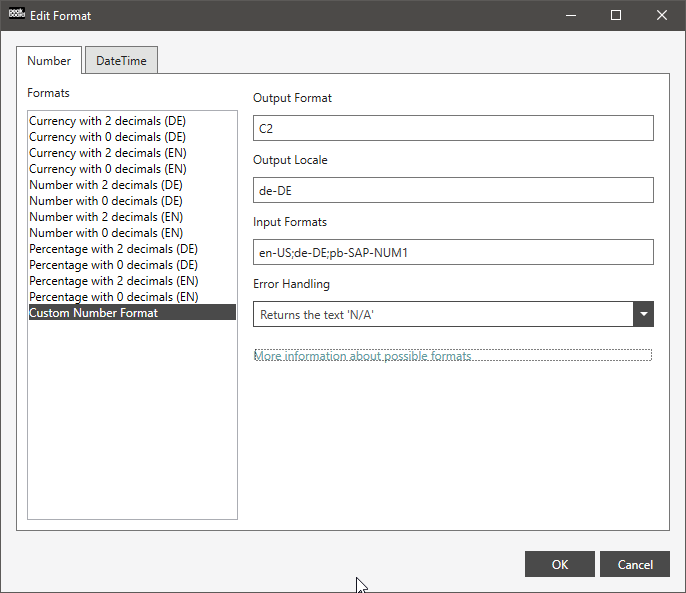Viewport: 686px width, 593px height.
Task: Select the Number tab
Action: (x=49, y=60)
